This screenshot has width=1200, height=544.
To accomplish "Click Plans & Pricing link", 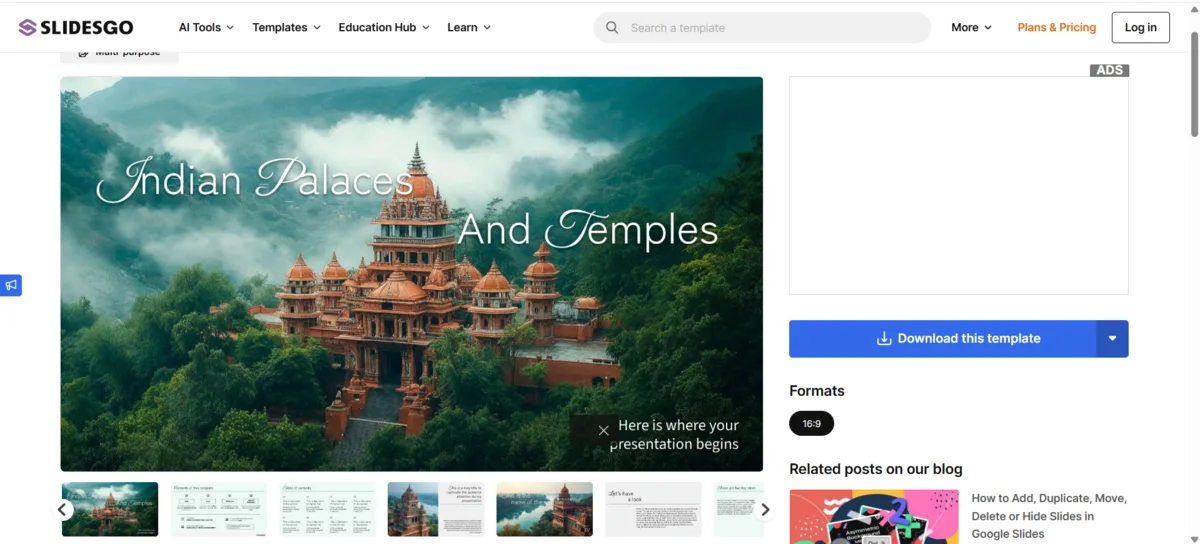I will (1056, 28).
